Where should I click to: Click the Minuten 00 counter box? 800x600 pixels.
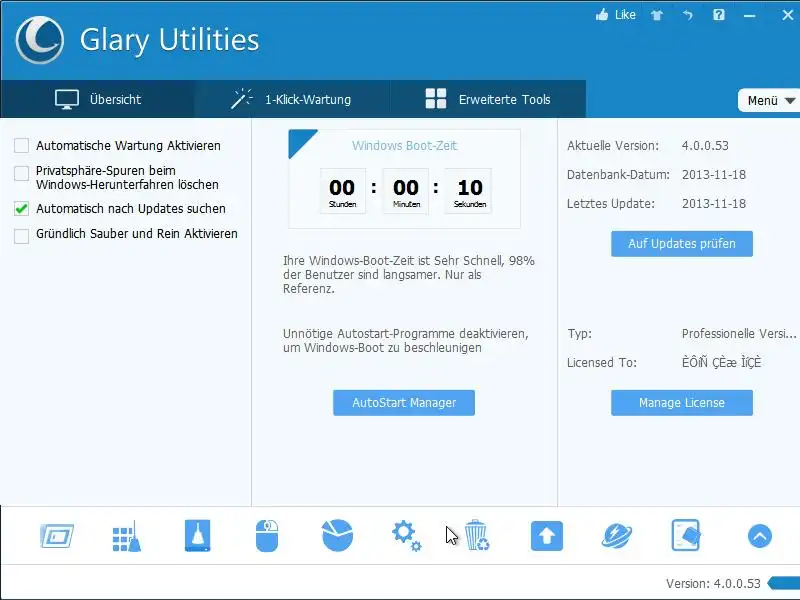406,191
